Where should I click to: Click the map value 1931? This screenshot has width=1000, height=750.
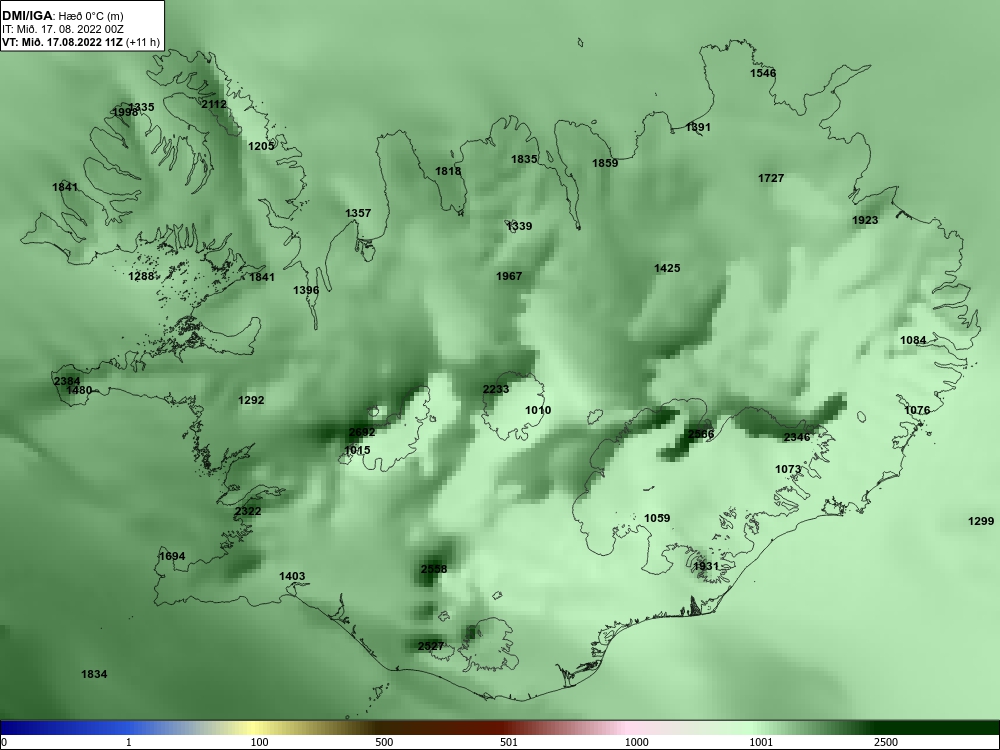tap(706, 566)
